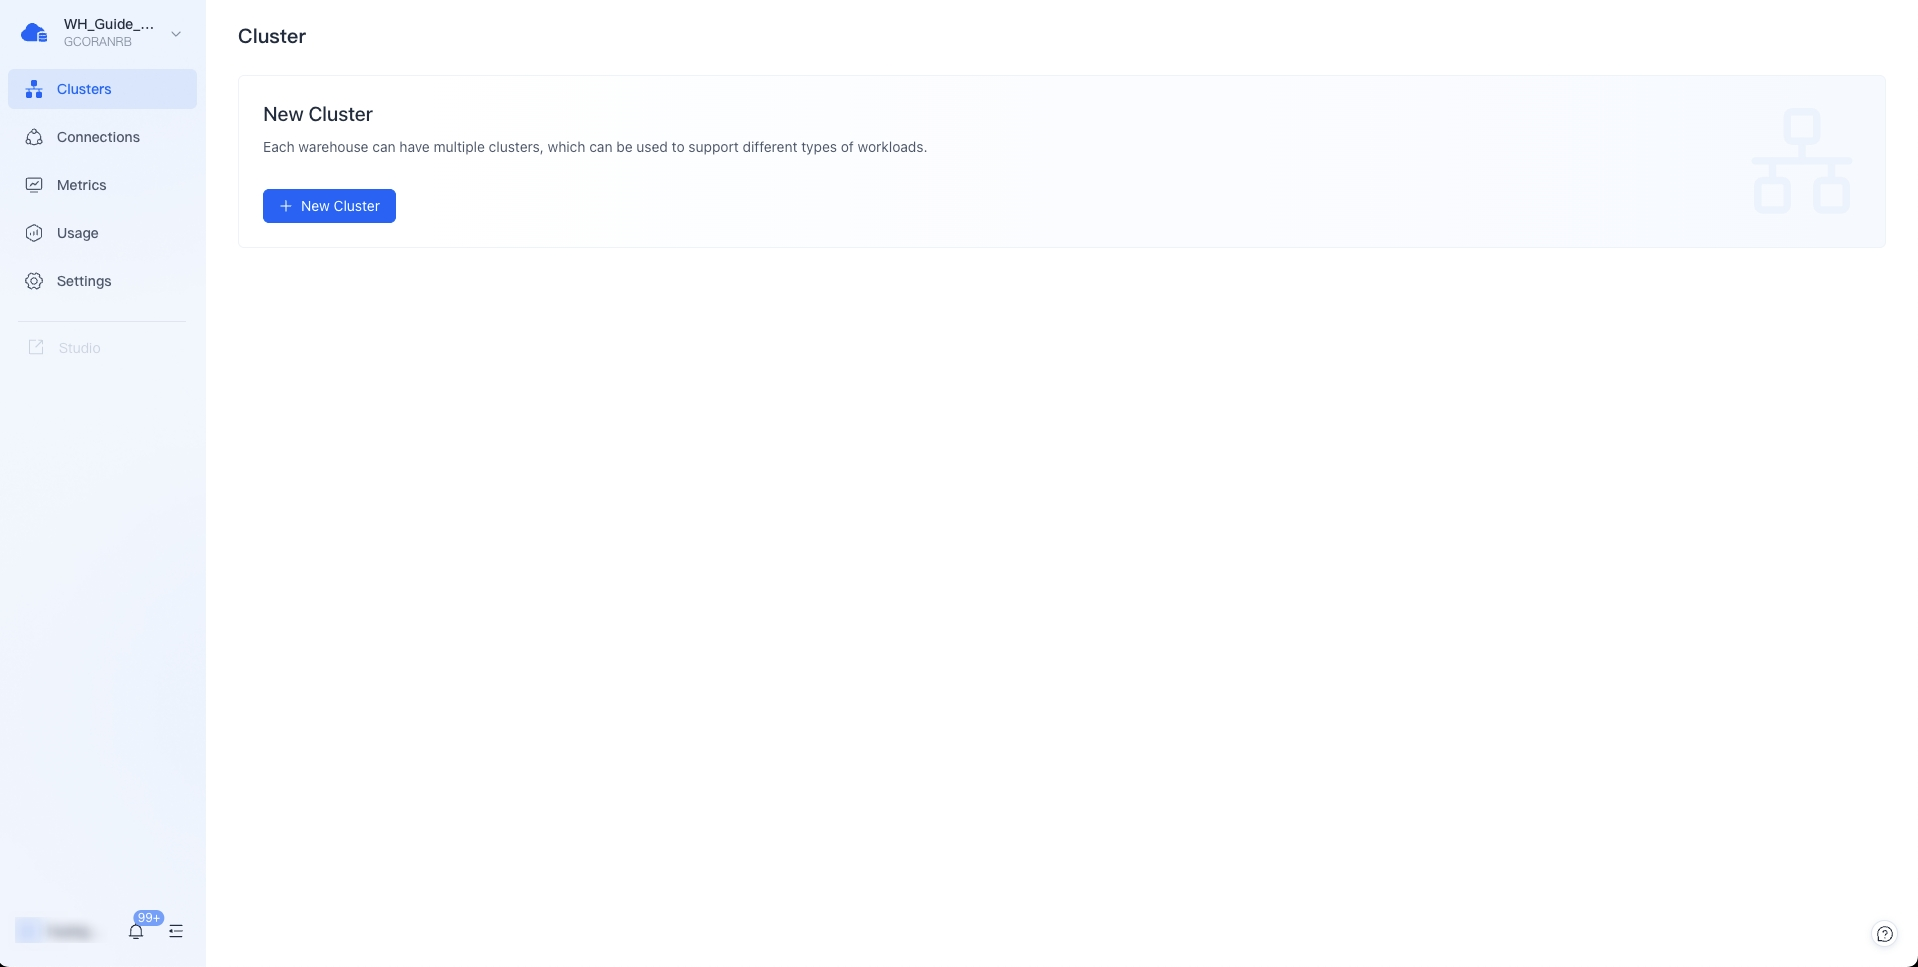This screenshot has height=967, width=1918.
Task: Click the blue cloud warehouse logo
Action: click(34, 33)
